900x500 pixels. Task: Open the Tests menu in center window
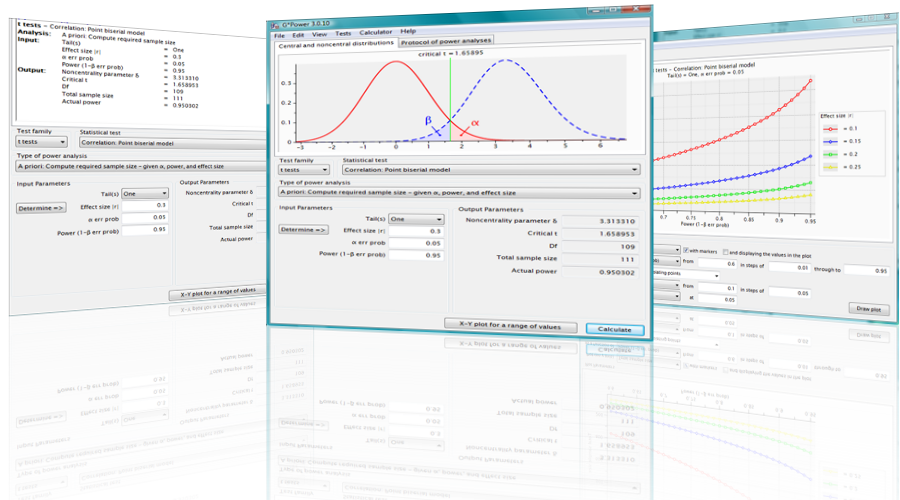[343, 33]
